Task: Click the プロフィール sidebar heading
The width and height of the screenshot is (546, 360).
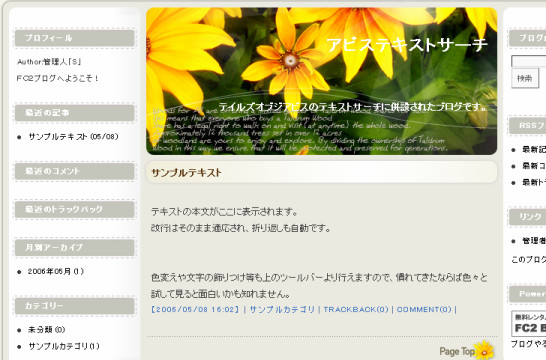Action: pos(75,38)
